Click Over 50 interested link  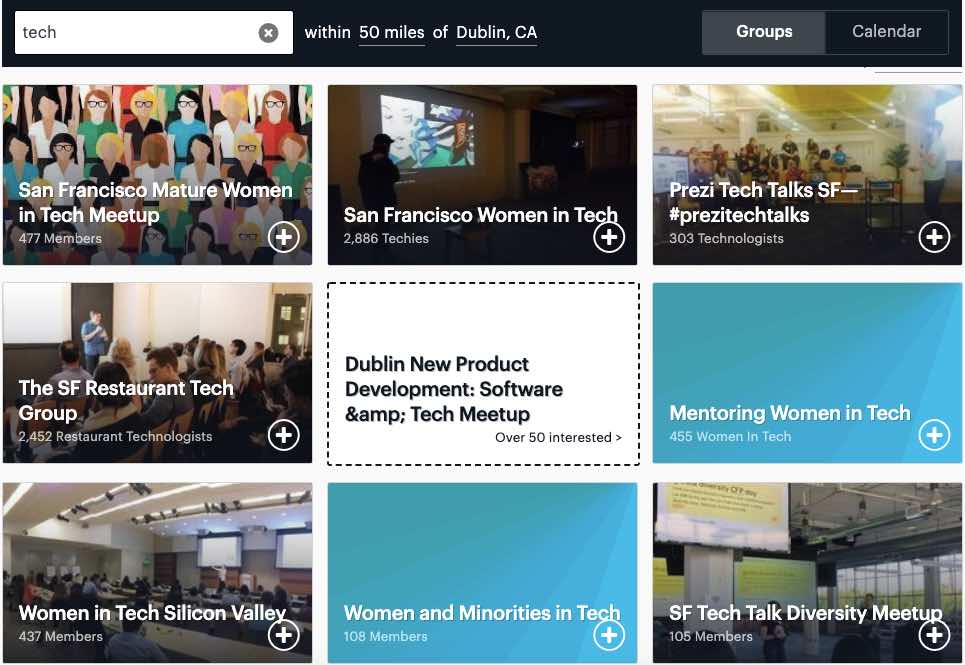(558, 437)
